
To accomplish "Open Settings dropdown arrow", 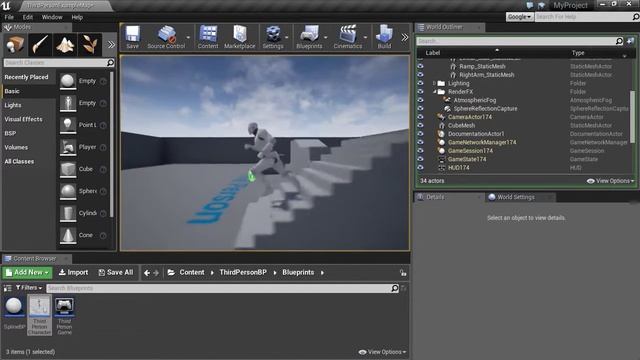I will (x=287, y=37).
